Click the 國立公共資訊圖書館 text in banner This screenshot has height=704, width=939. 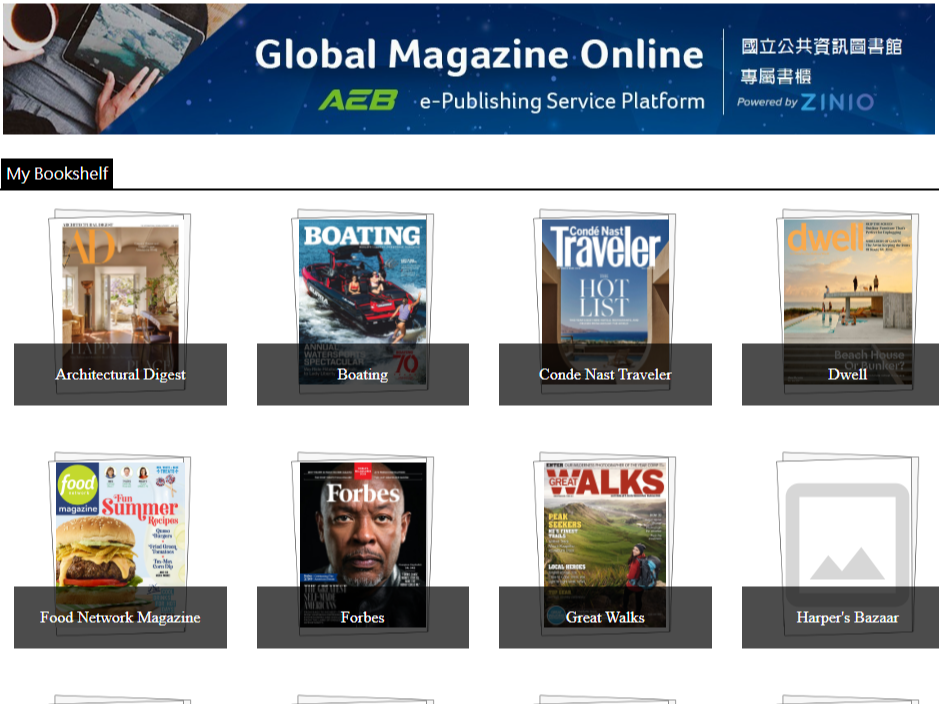822,46
